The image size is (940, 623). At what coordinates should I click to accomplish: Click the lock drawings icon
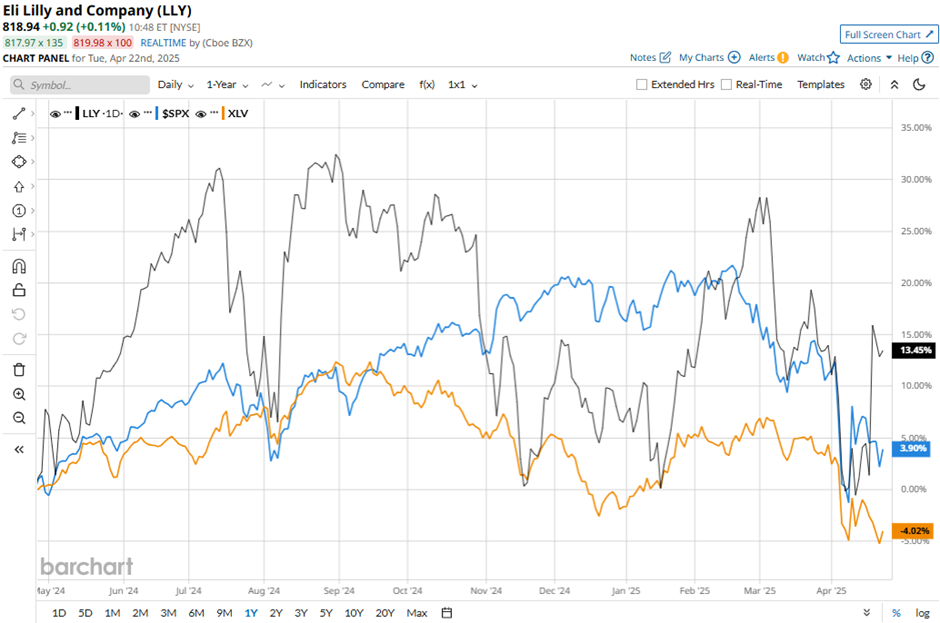point(19,290)
